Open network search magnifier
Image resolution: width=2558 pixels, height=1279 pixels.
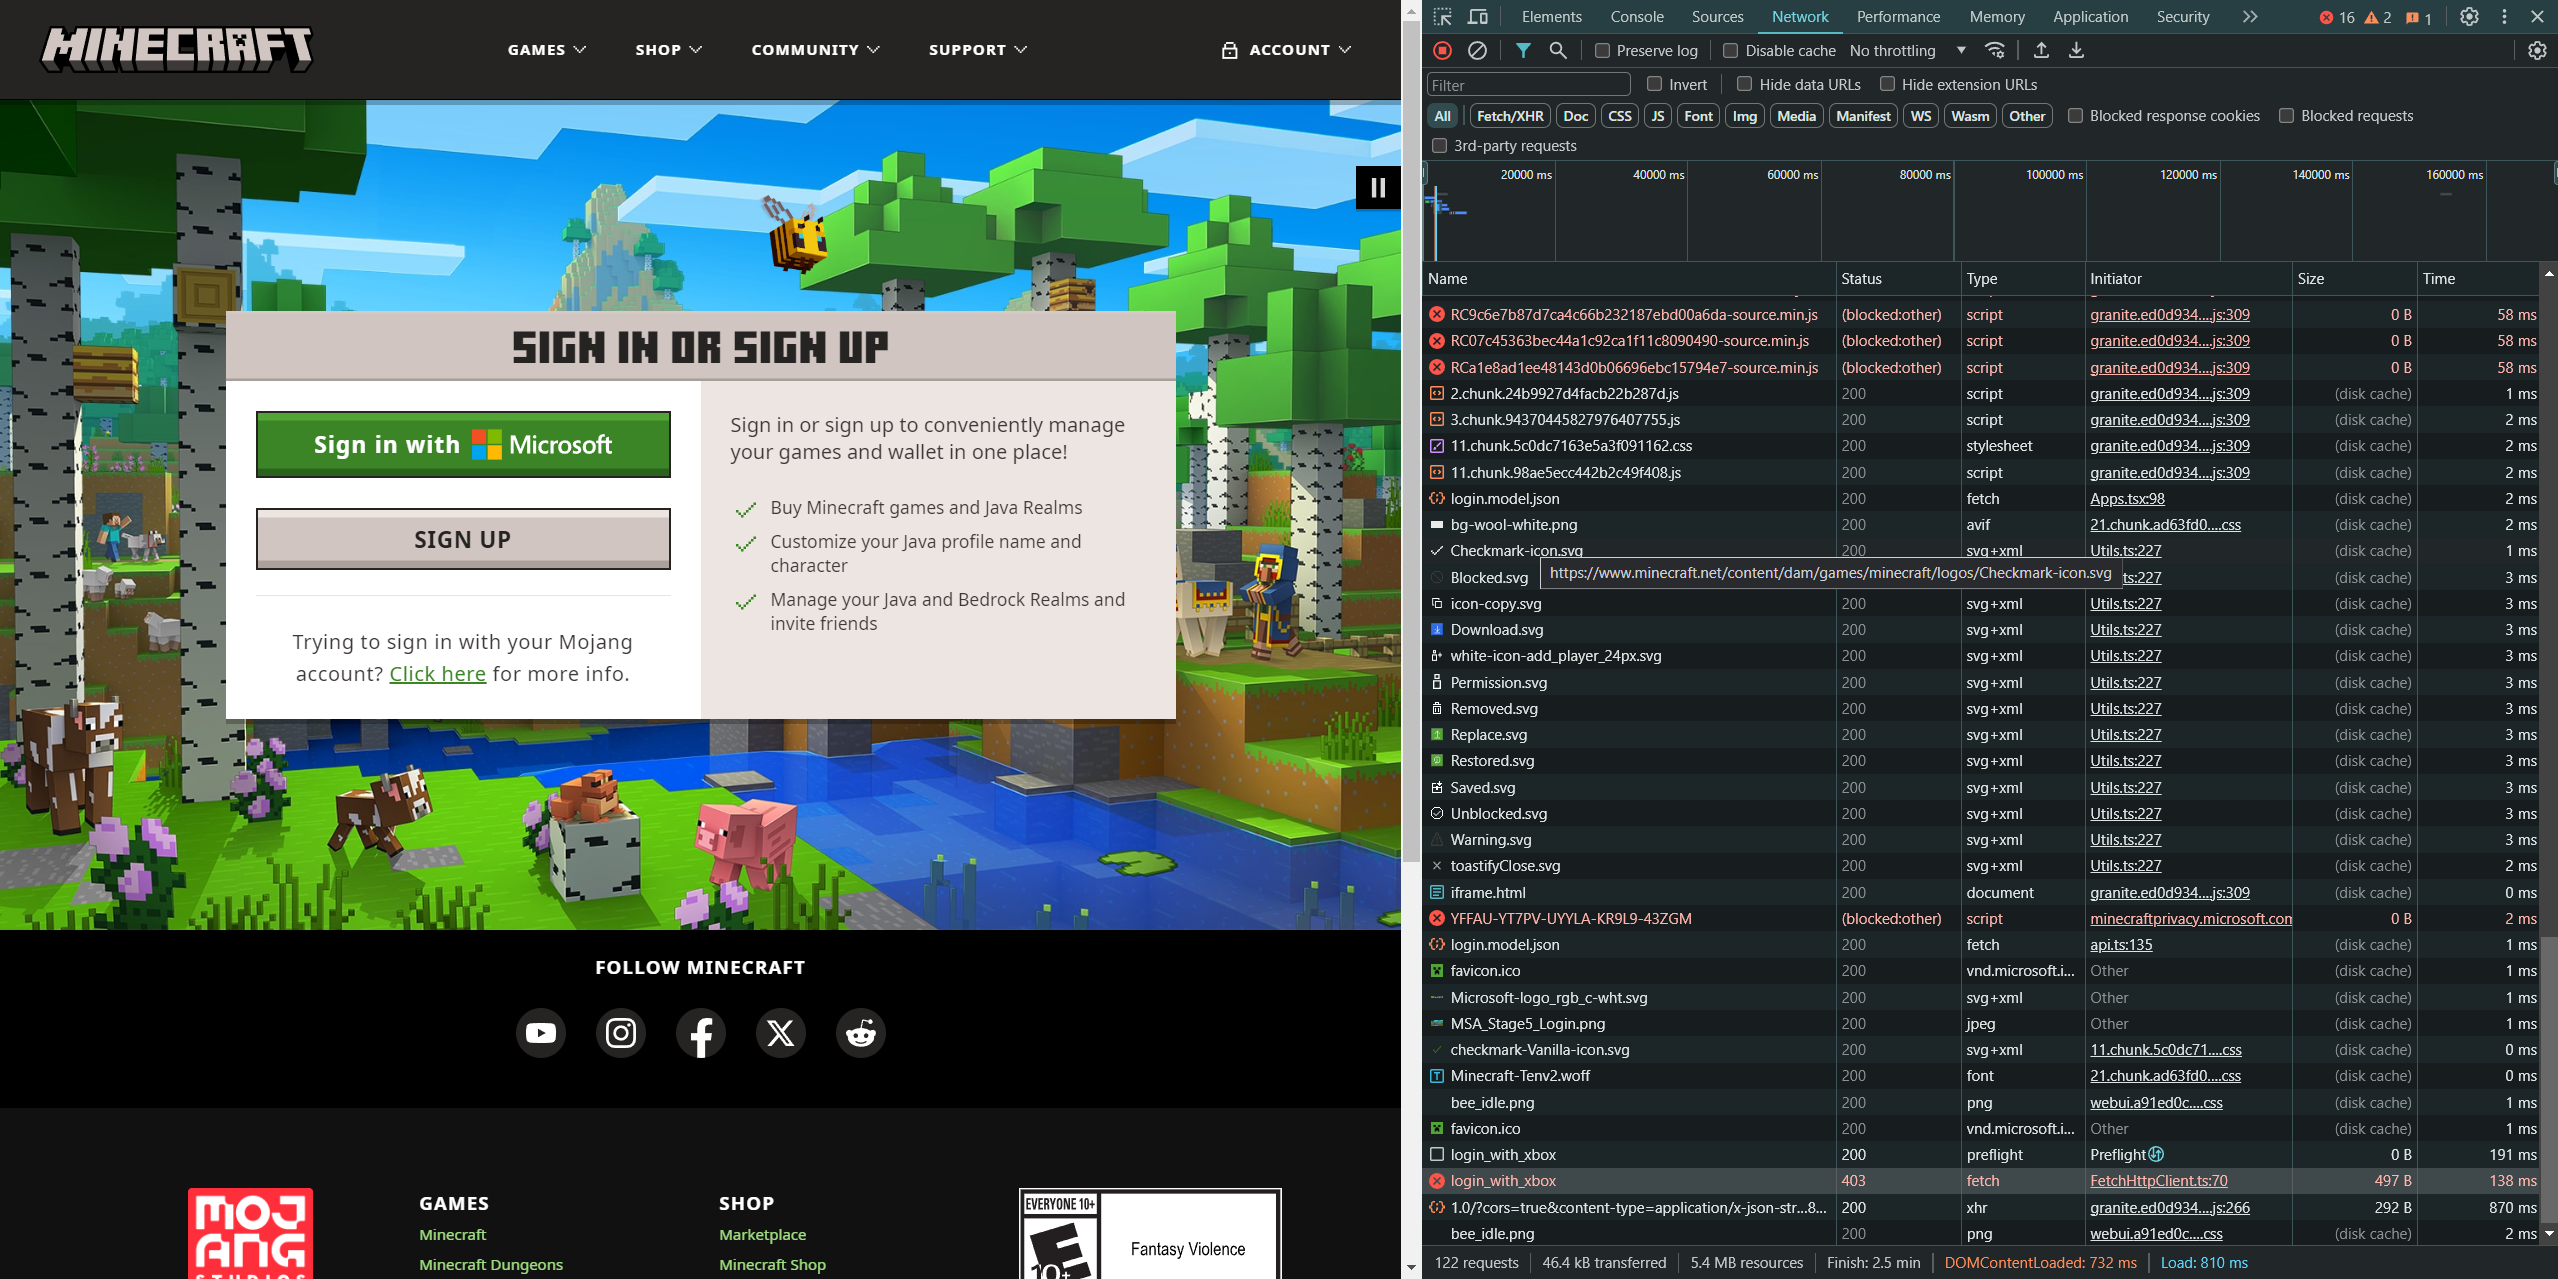1557,50
